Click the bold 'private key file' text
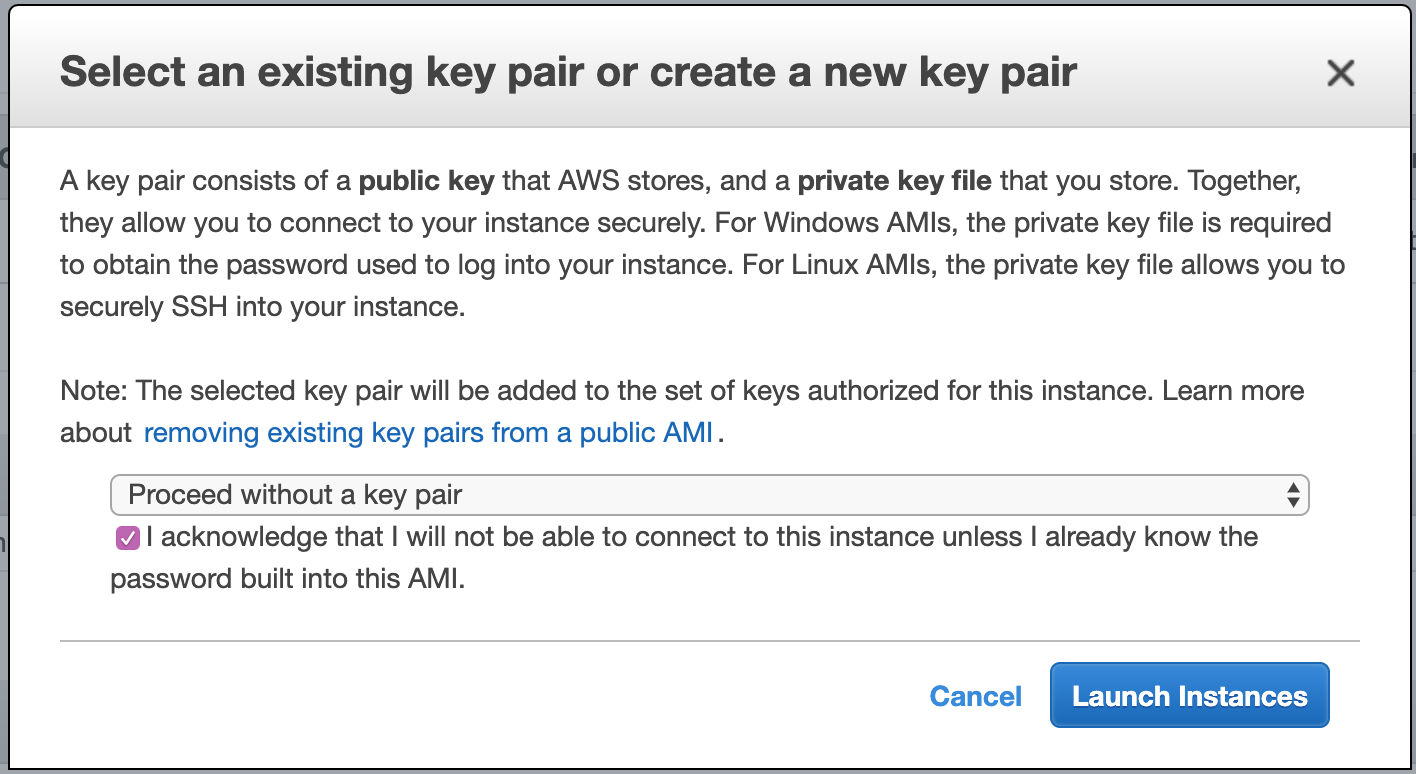1416x774 pixels. pyautogui.click(x=894, y=181)
